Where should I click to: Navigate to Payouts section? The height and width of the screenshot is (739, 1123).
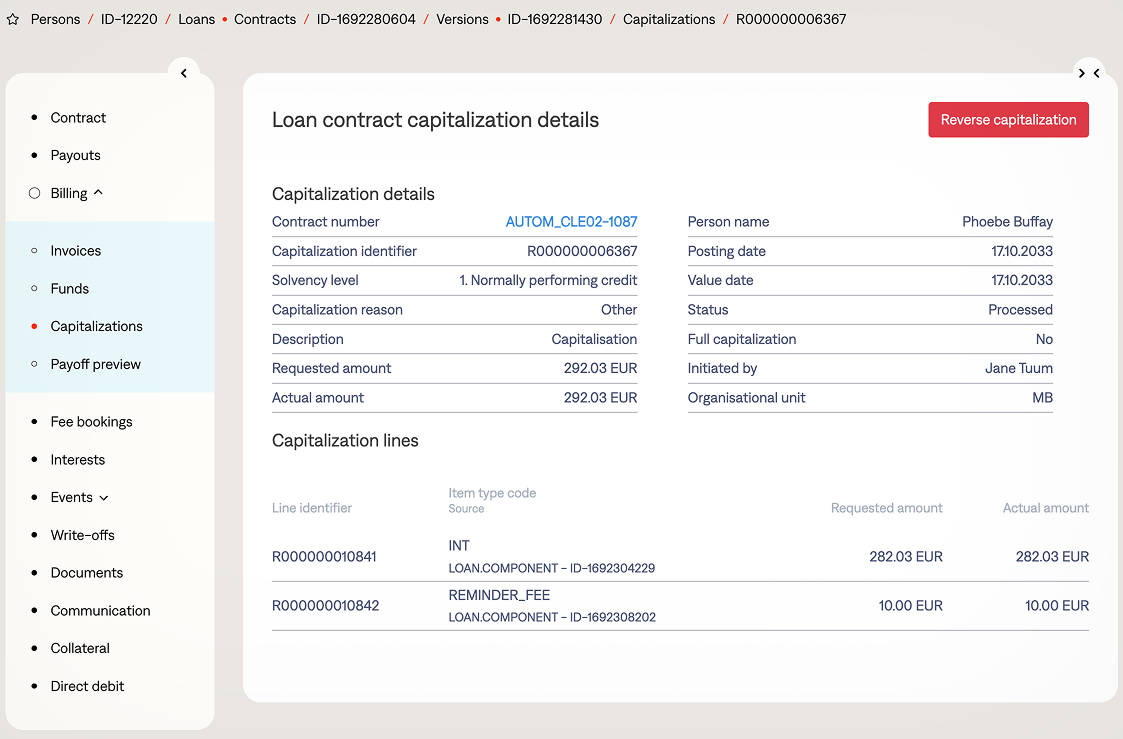click(x=76, y=156)
